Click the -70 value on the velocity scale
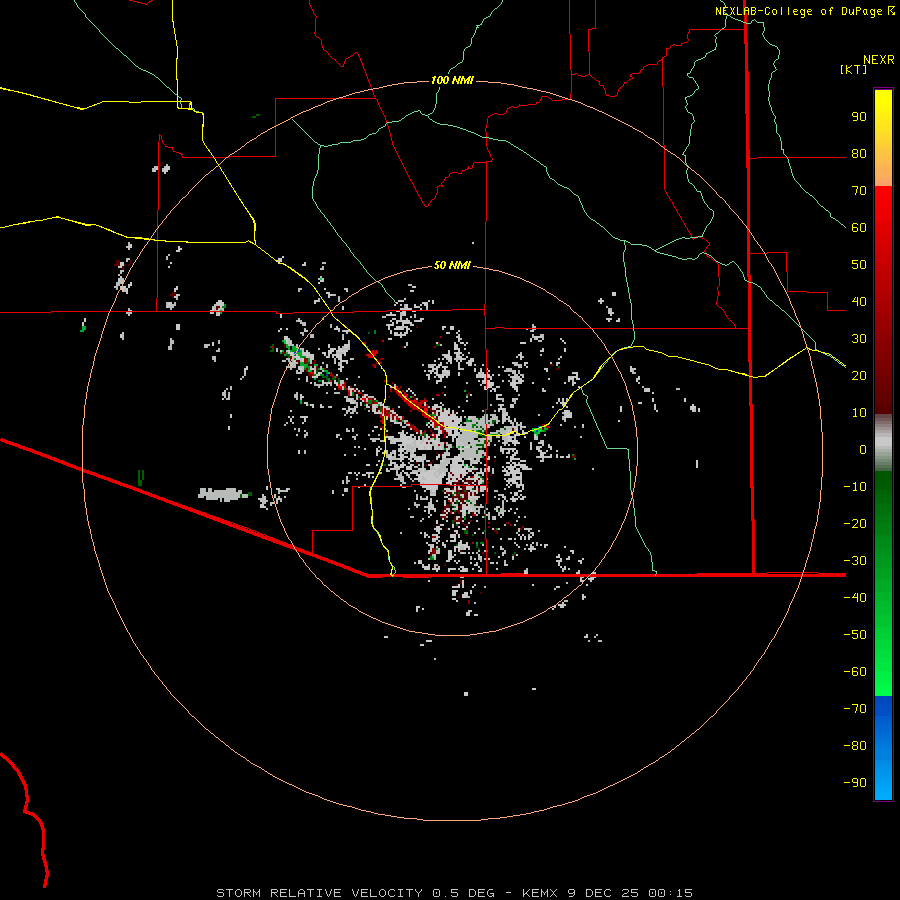900x900 pixels. click(855, 708)
